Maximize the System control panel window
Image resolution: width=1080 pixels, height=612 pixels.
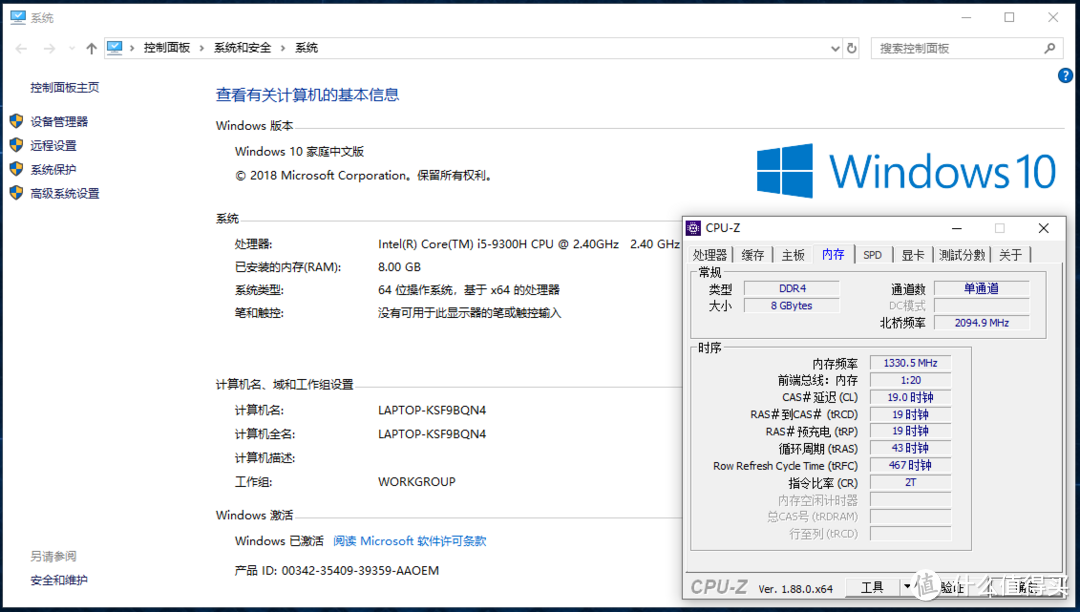click(x=1009, y=17)
